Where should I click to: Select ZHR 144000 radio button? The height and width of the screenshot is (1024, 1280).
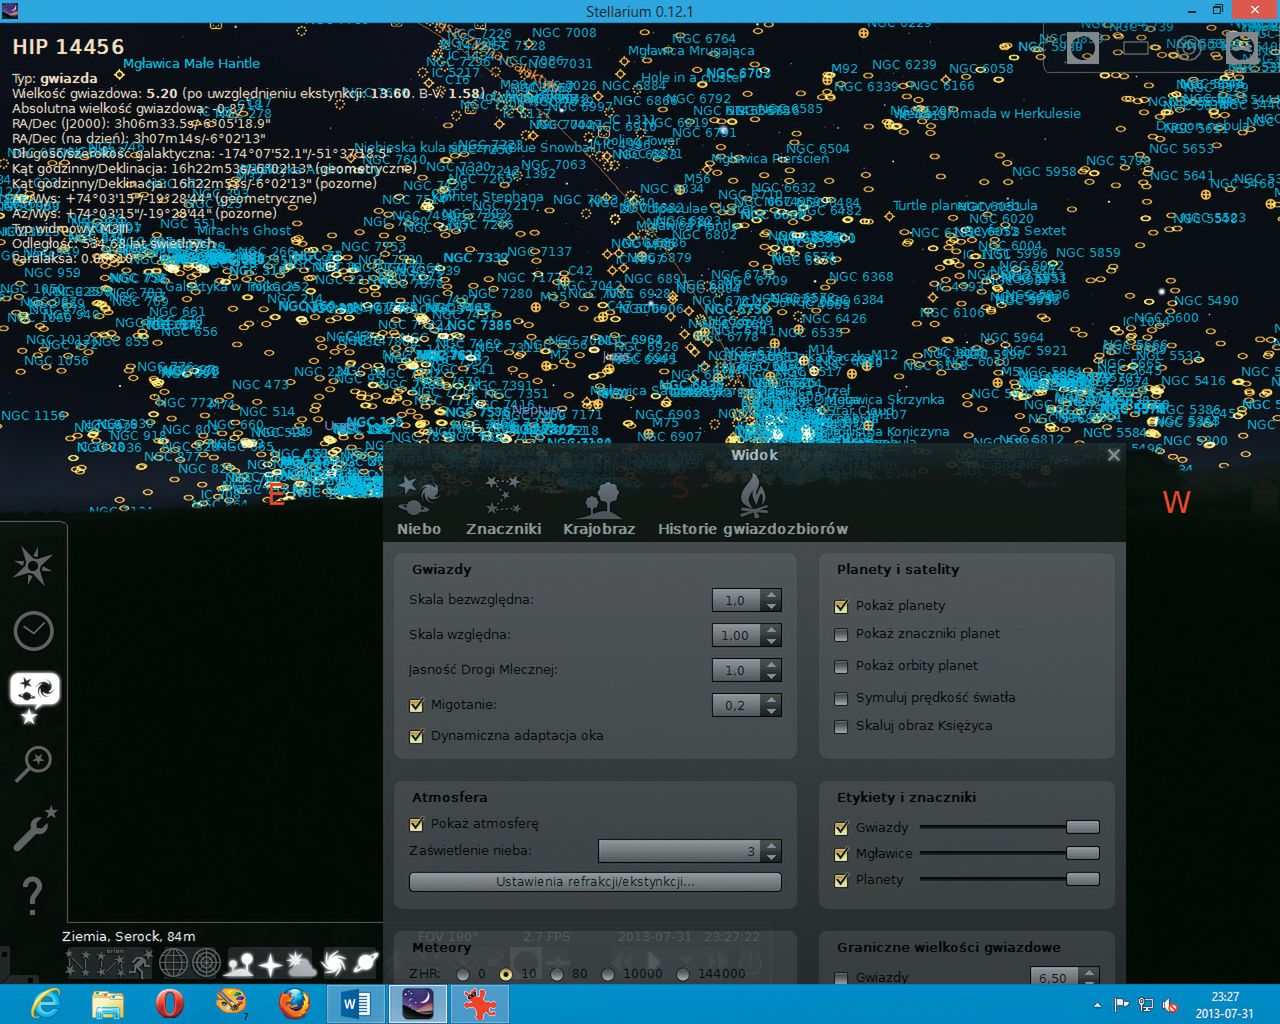tap(682, 974)
